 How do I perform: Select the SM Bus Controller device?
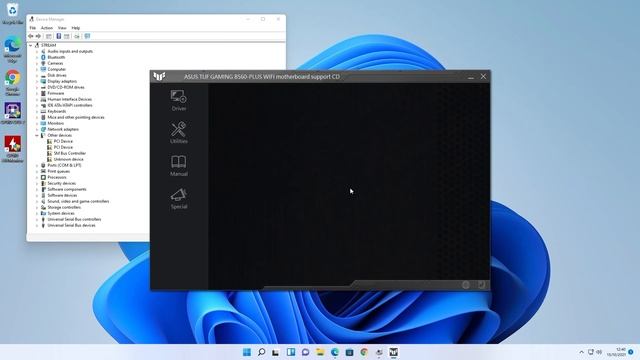70,153
